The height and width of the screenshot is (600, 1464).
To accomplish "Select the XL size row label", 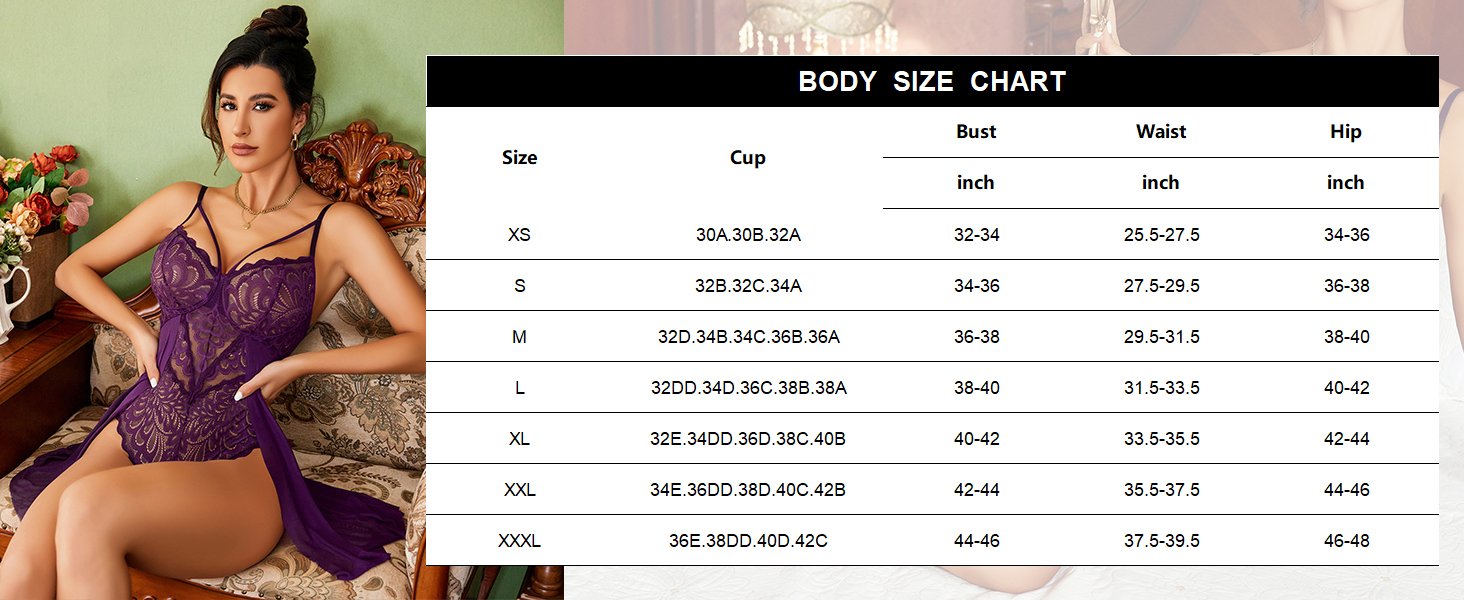I will click(519, 439).
